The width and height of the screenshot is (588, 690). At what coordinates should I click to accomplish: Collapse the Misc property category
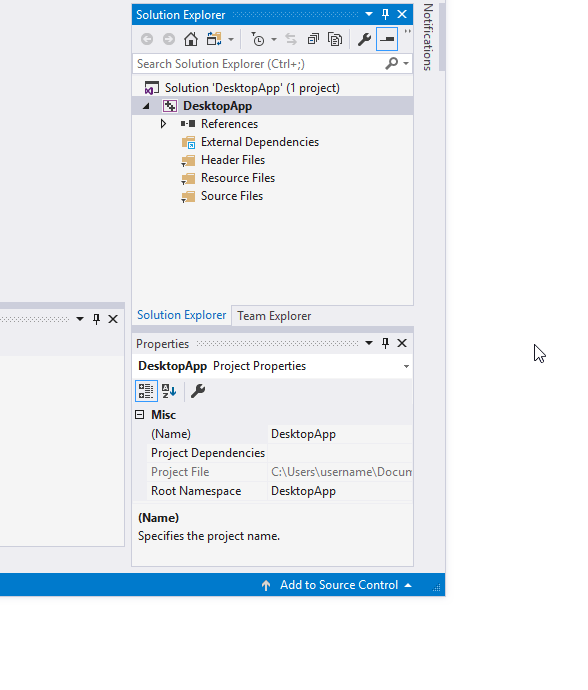(140, 415)
